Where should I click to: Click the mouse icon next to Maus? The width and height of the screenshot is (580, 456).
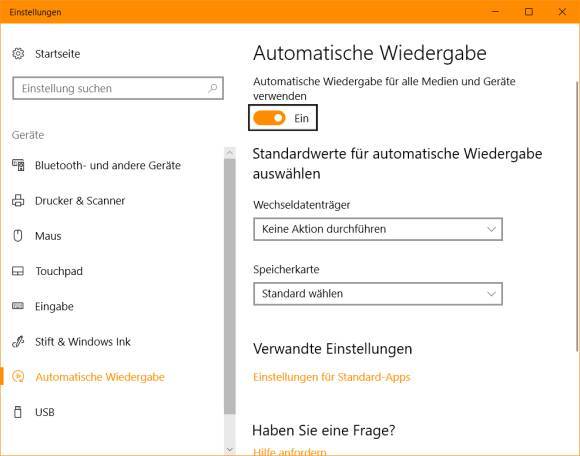click(18, 236)
